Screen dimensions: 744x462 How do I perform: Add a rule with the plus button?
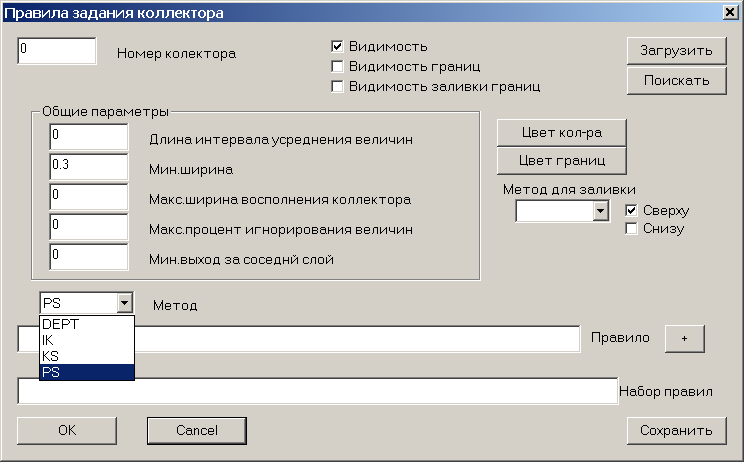coord(684,339)
